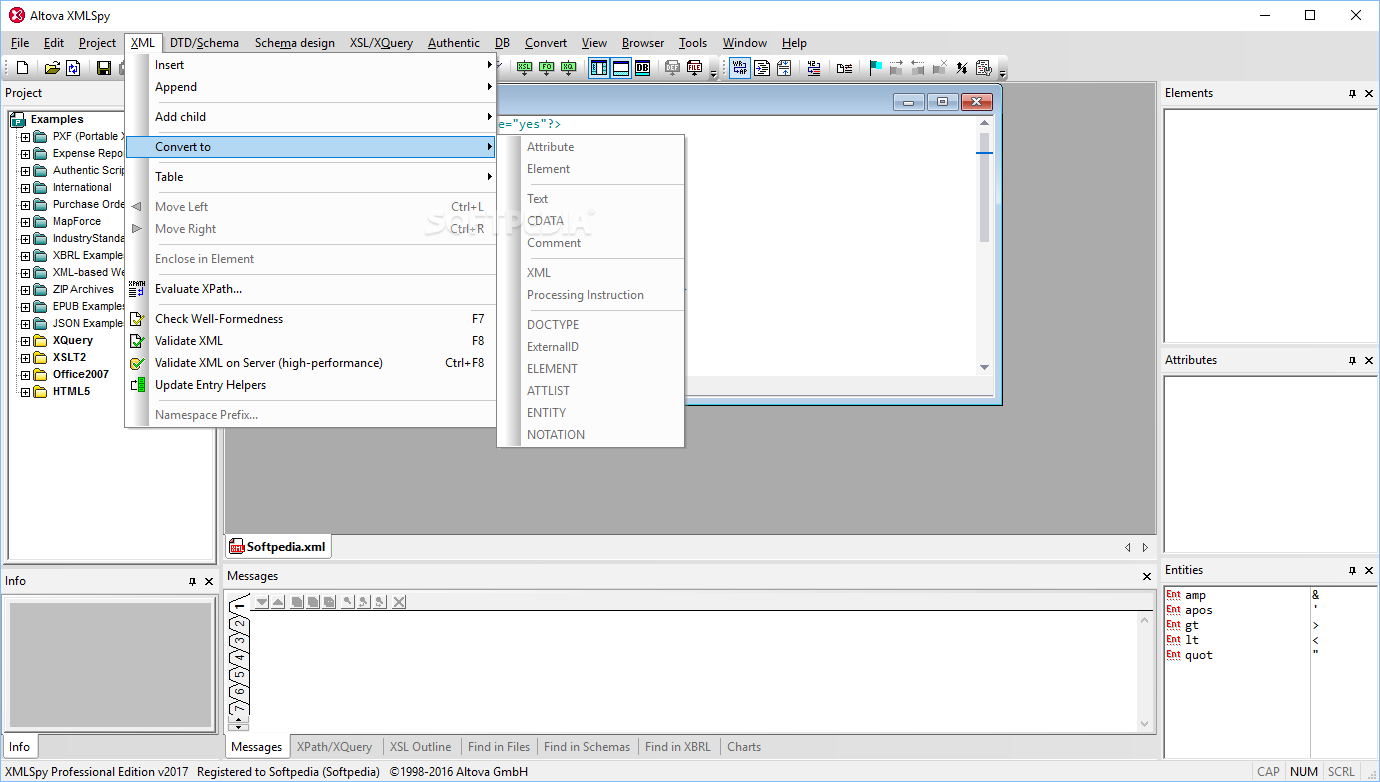The image size is (1380, 782).
Task: Click the document window vertical scrollbar thumb
Action: (x=984, y=186)
